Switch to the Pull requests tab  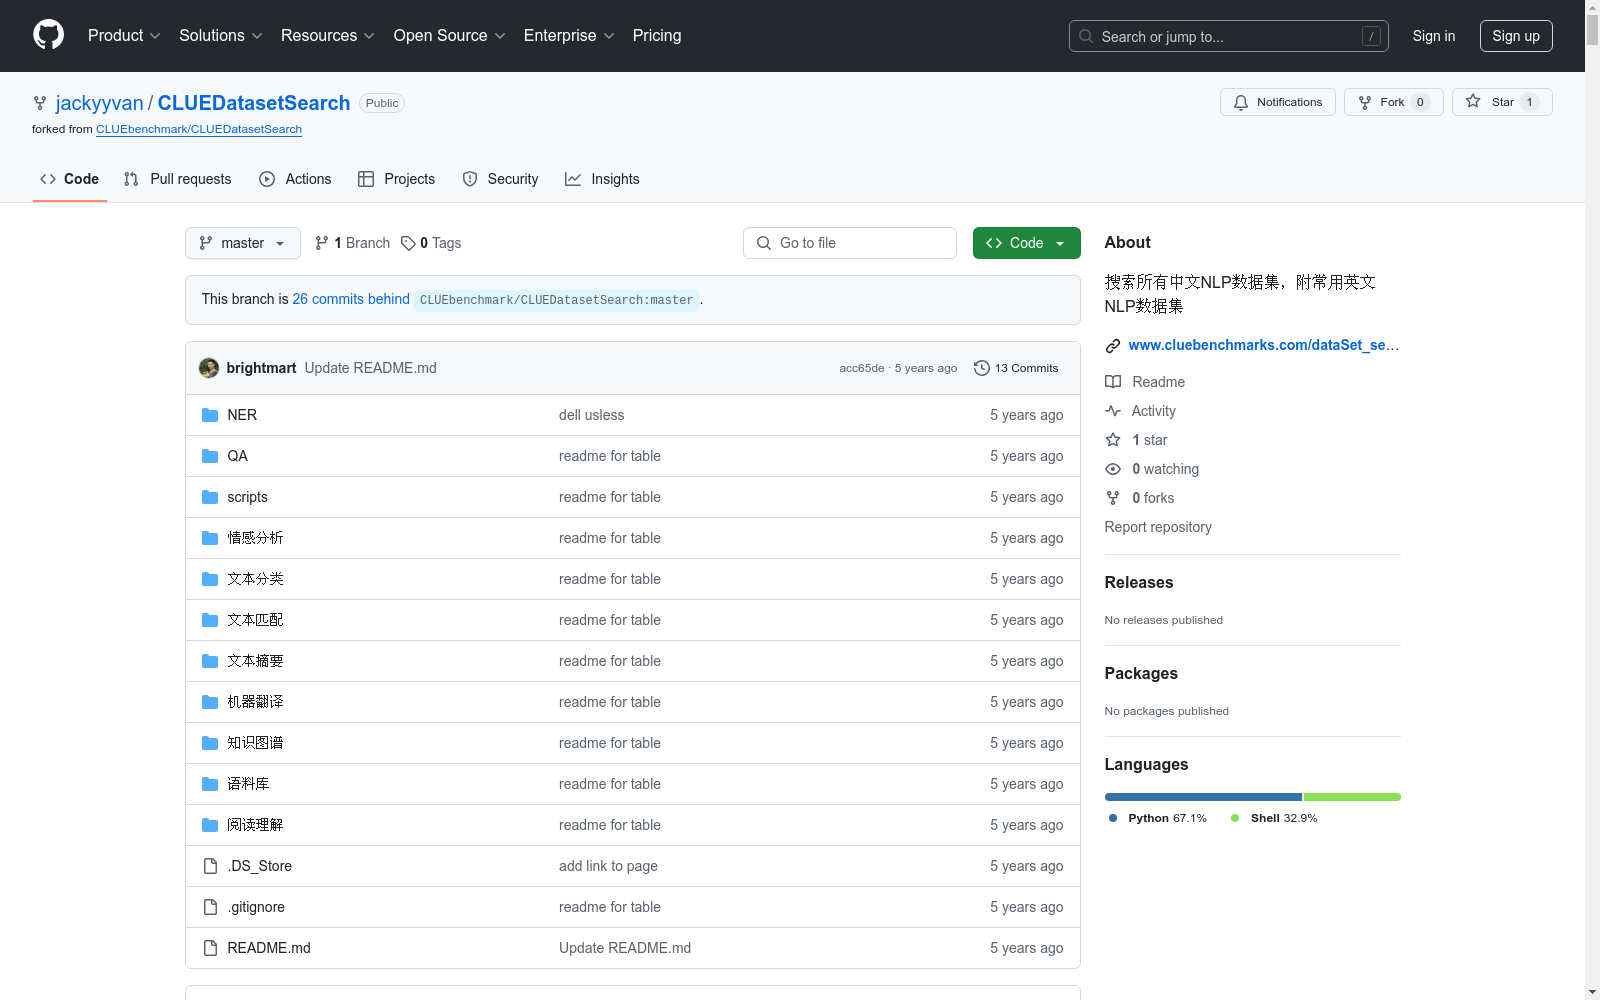coord(177,179)
